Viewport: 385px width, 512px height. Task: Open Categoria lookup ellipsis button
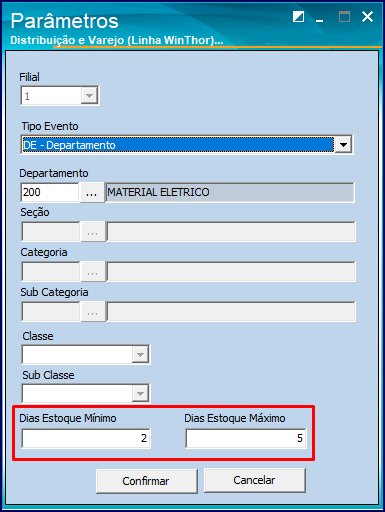coord(93,272)
